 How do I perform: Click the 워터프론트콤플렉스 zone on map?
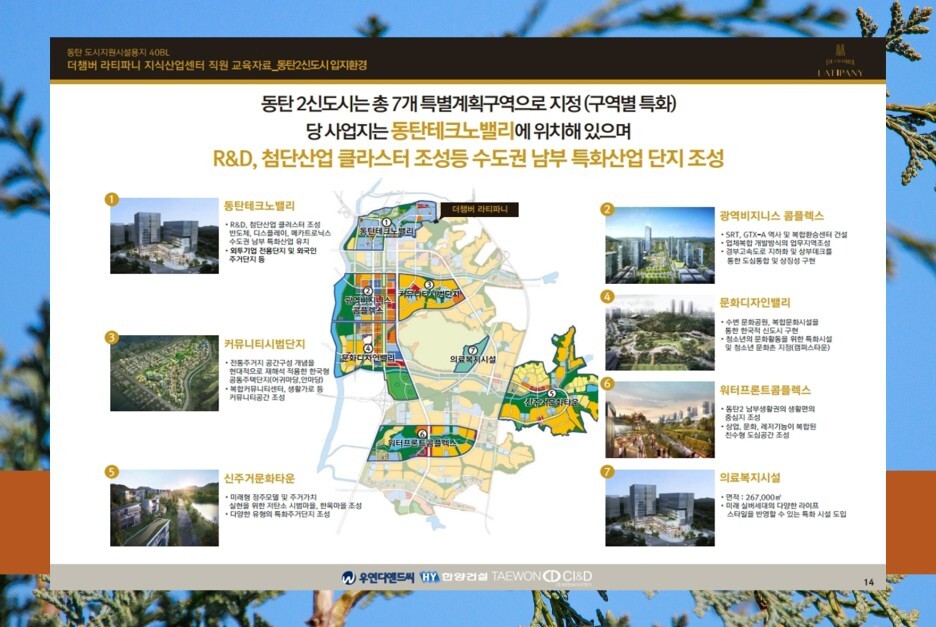click(x=423, y=442)
